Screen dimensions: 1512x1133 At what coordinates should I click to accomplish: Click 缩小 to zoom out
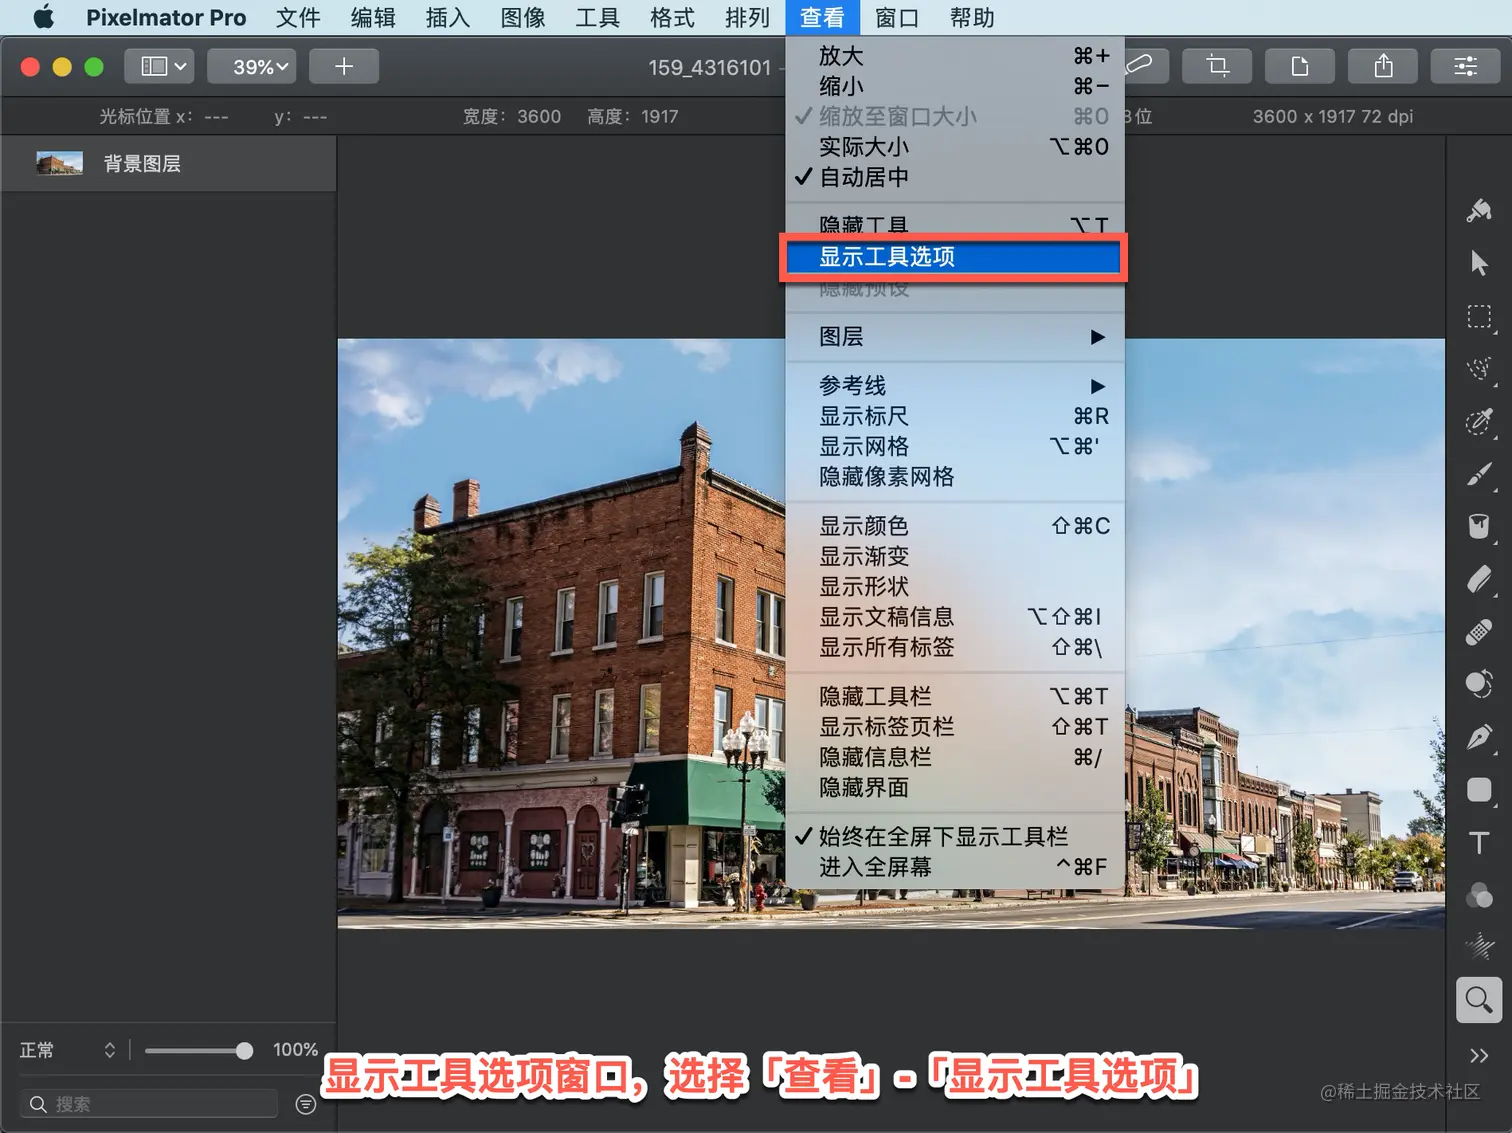tap(956, 86)
